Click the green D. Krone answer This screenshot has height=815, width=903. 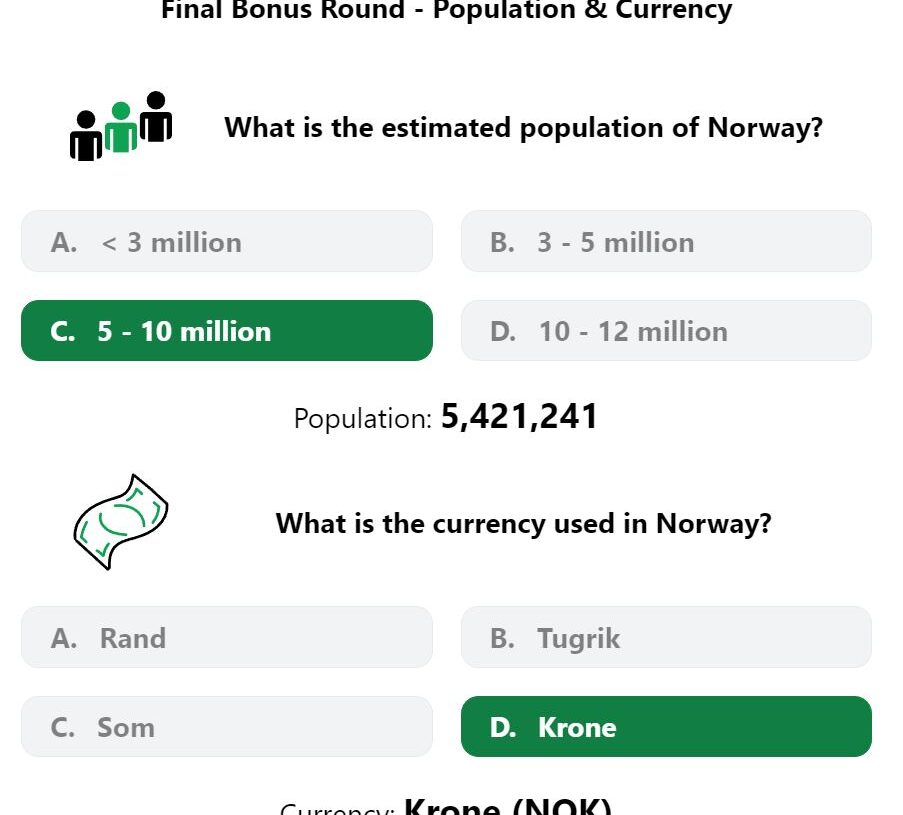(666, 726)
